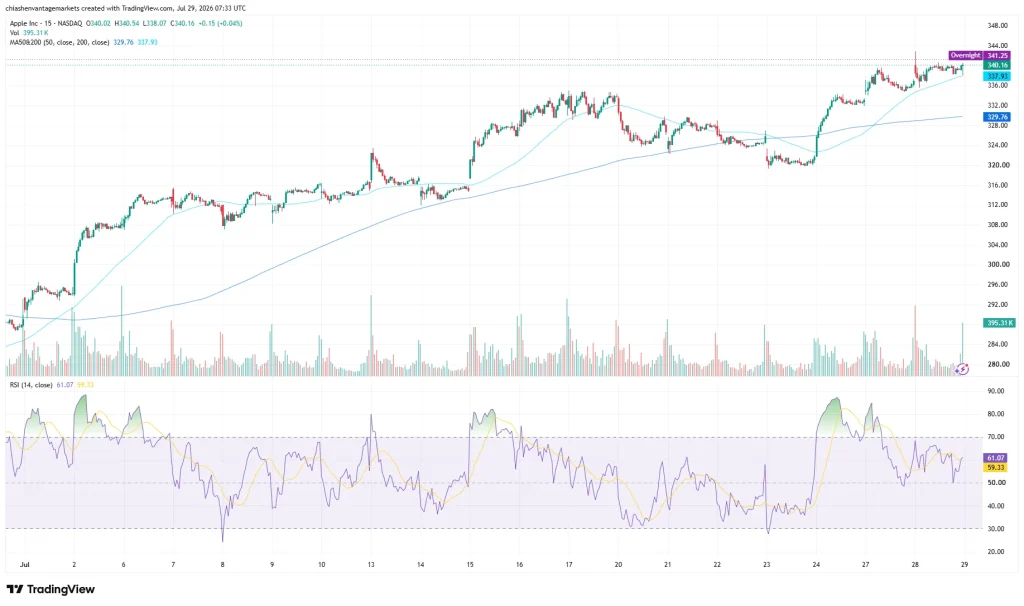Click the "+0.15 (+0.04%)" change value
The height and width of the screenshot is (606, 1024).
click(x=220, y=24)
